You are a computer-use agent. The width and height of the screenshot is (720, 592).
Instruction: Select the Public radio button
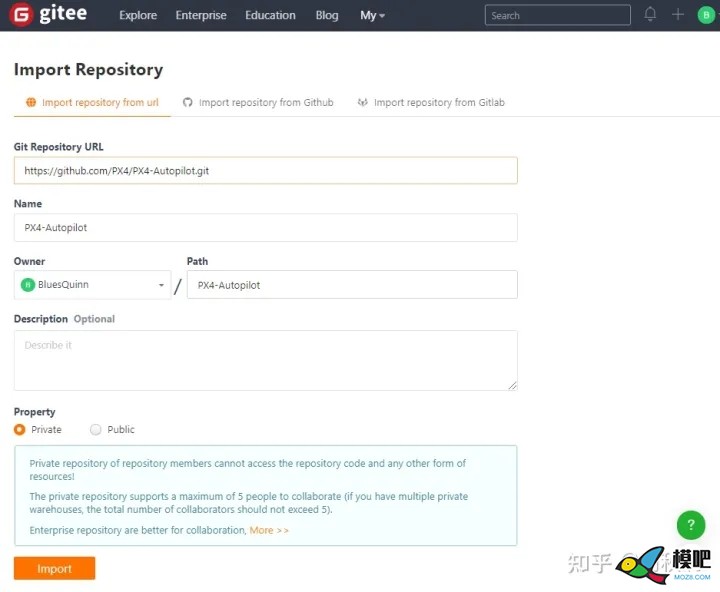pos(96,429)
